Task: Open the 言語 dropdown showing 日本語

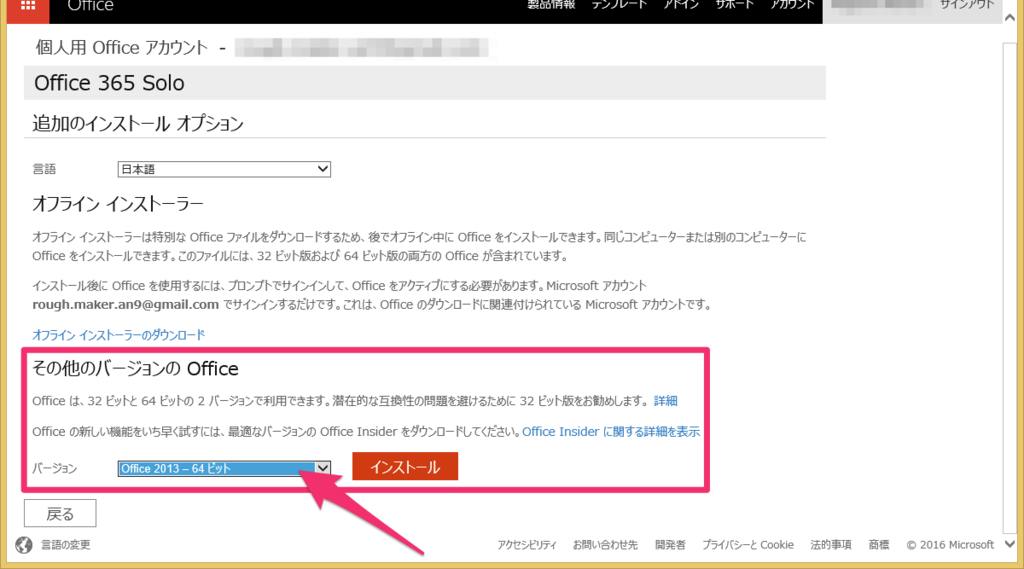Action: pyautogui.click(x=224, y=169)
